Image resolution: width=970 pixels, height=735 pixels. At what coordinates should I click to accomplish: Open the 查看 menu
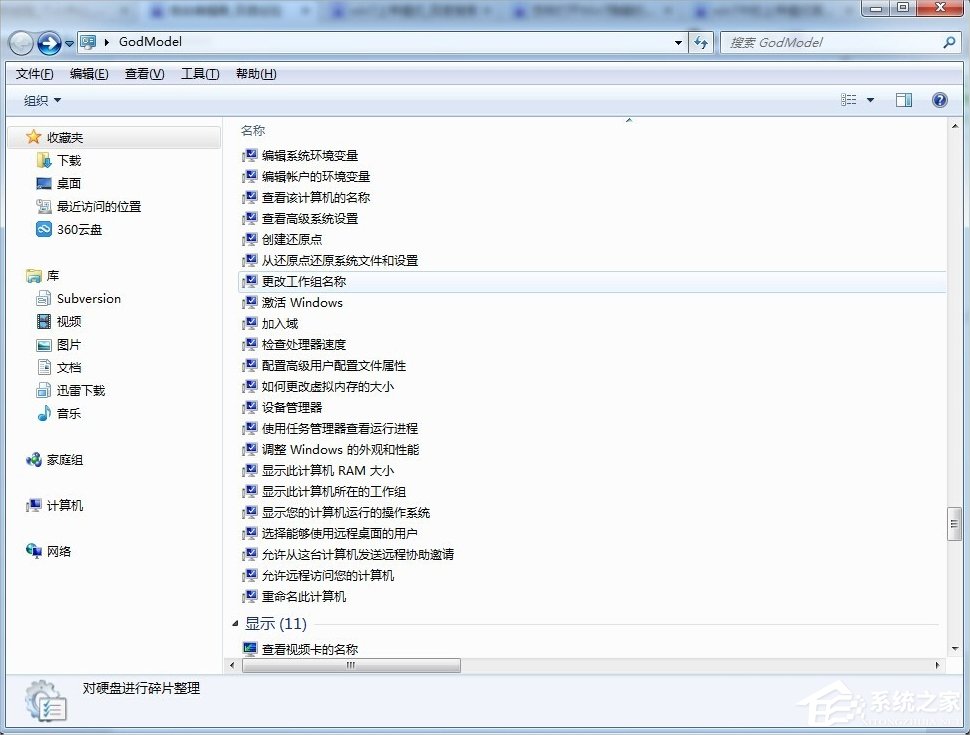click(143, 73)
